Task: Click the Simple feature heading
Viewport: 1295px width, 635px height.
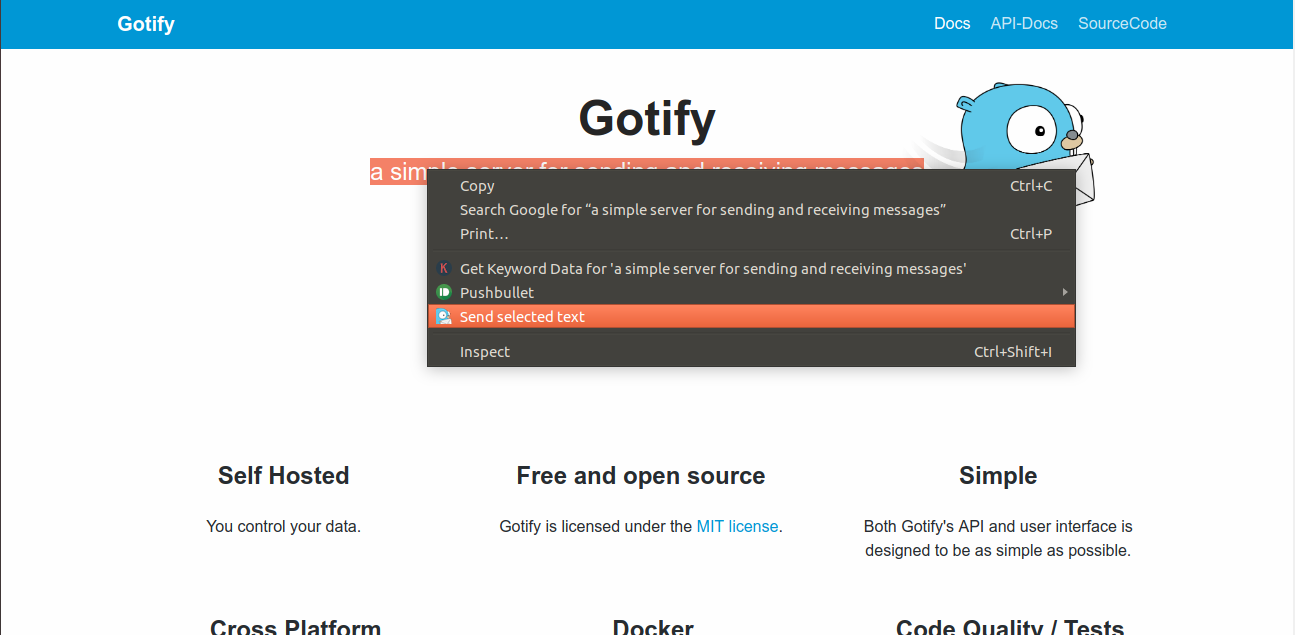Action: point(998,476)
